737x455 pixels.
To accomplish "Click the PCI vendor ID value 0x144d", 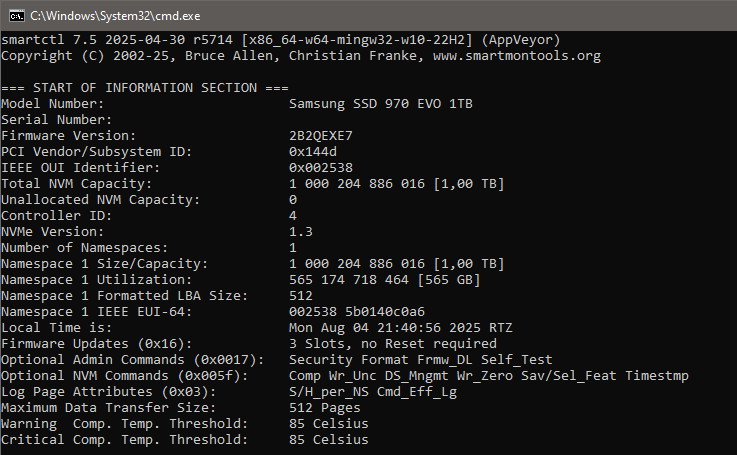I will coord(313,152).
